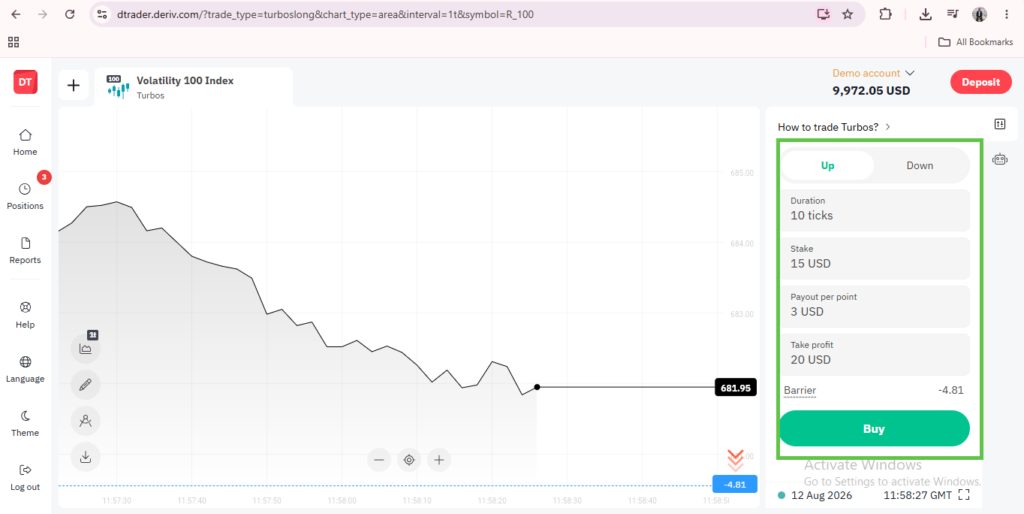Screen dimensions: 1024x514
Task: Expand the Demo account dropdown
Action: 873,73
